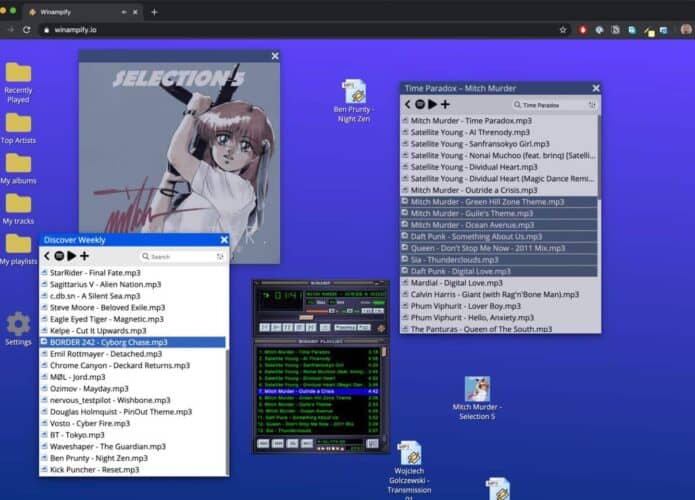Viewport: 695px width, 500px height.
Task: Open the My playlists folder
Action: click(18, 249)
